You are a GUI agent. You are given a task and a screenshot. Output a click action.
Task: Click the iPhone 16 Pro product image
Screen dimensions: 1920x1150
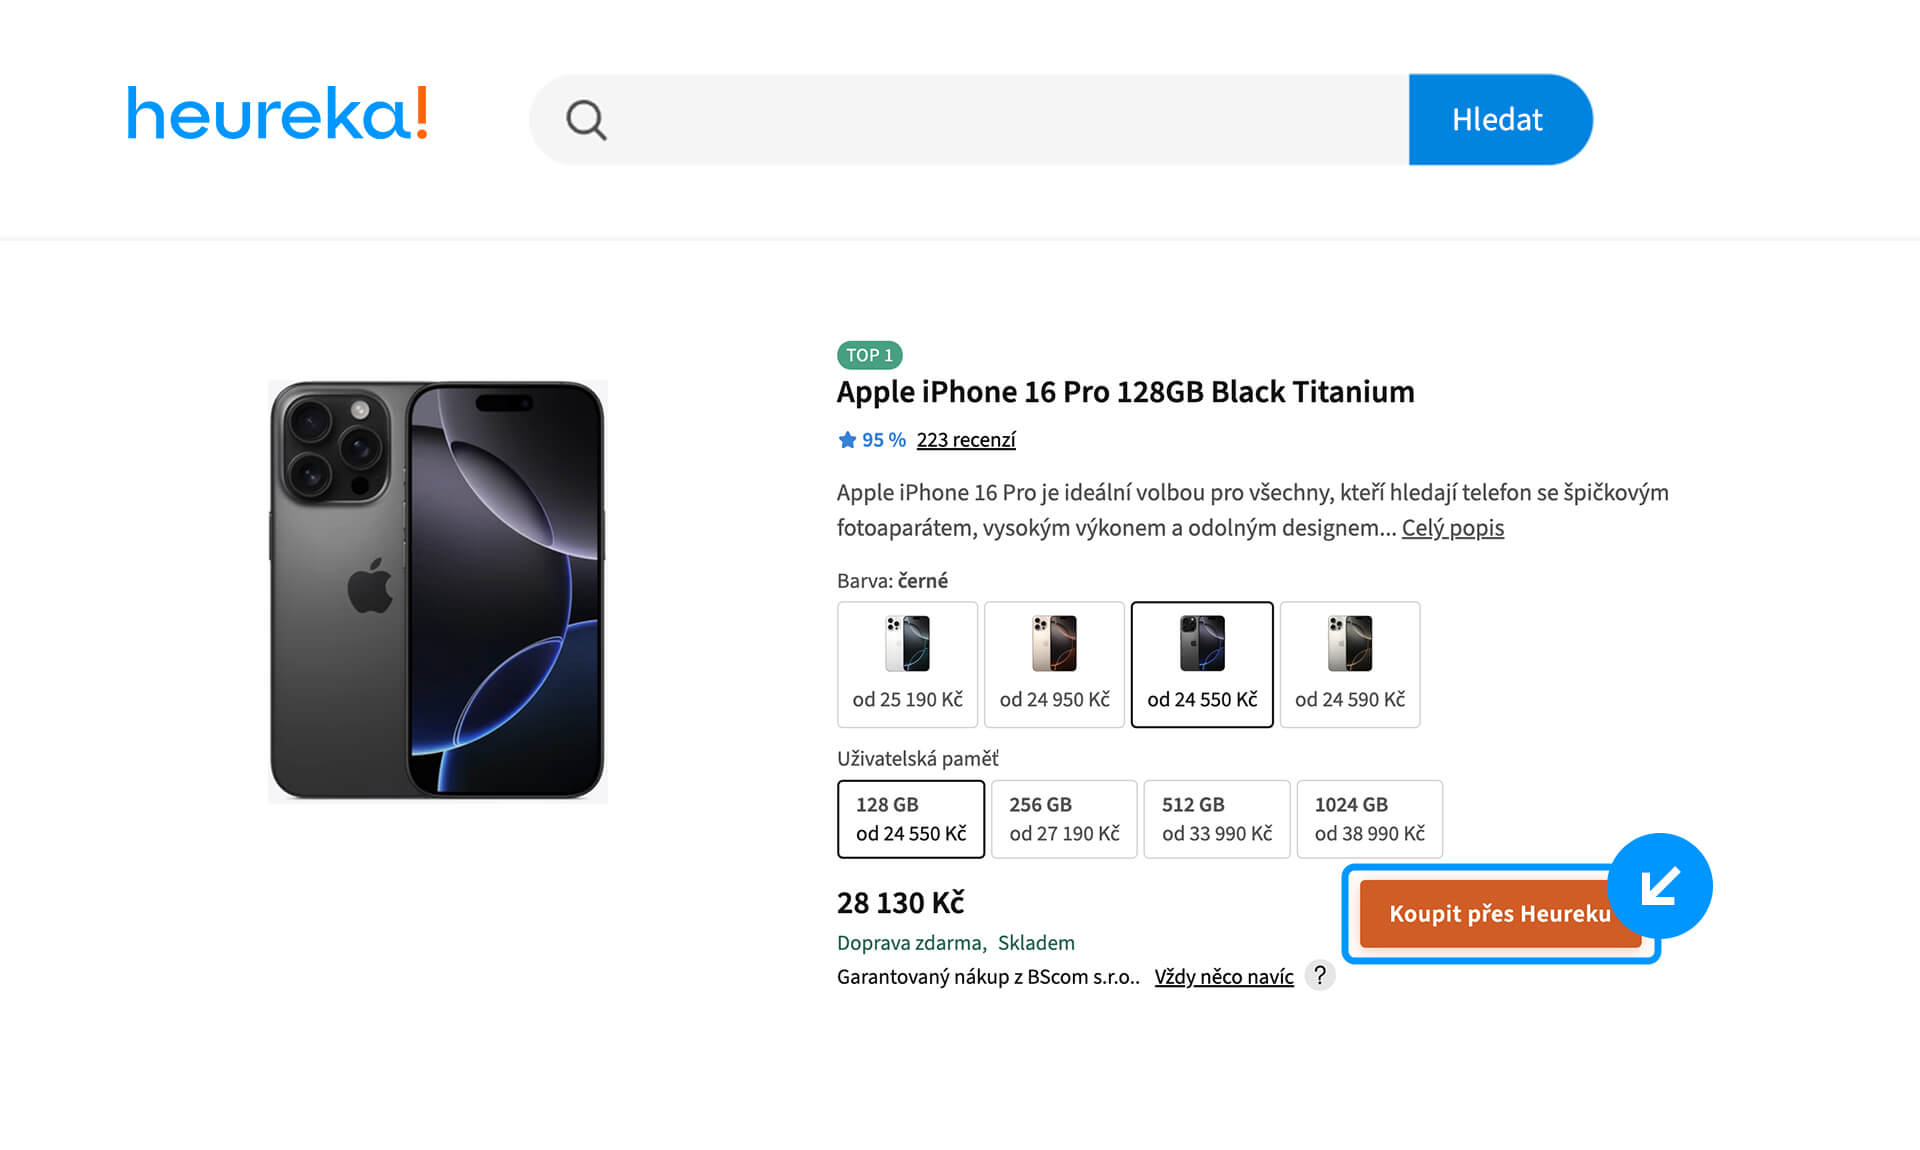pyautogui.click(x=438, y=590)
